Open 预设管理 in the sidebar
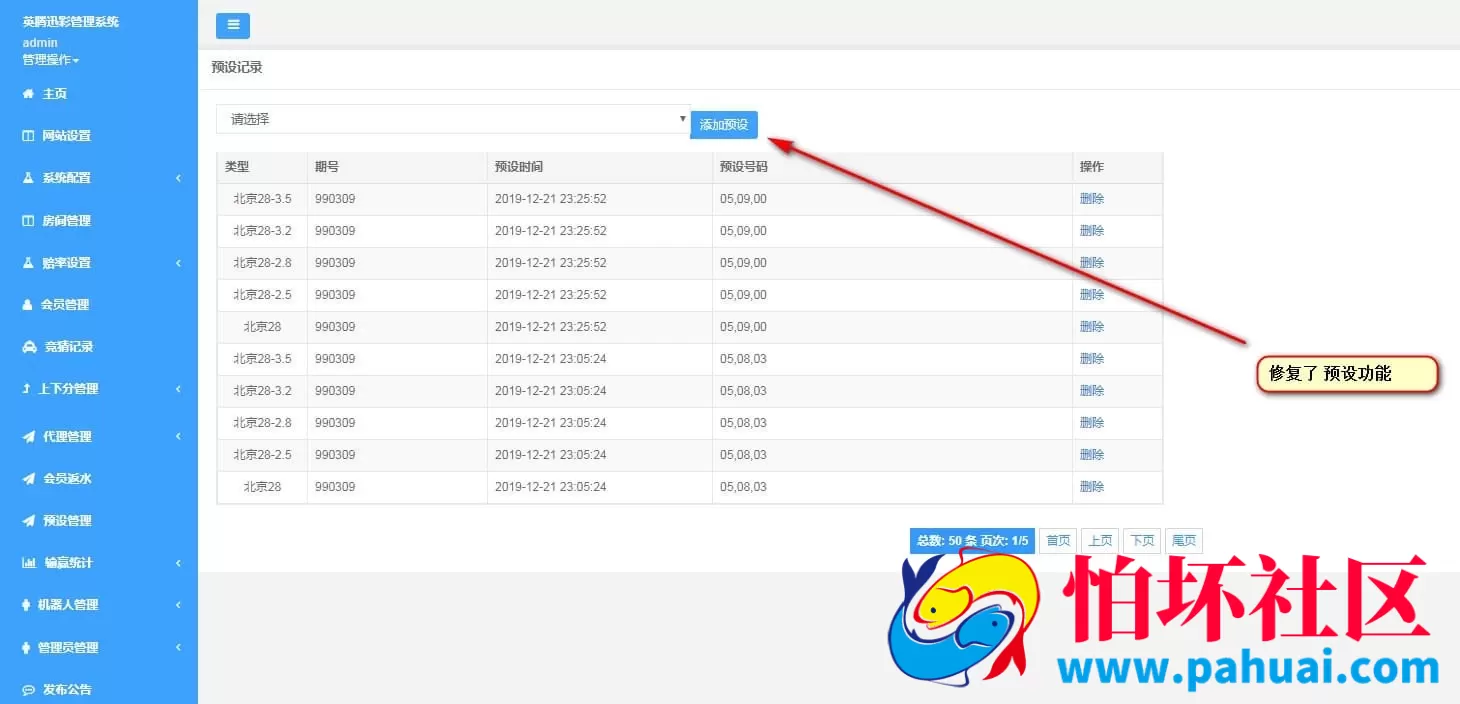Screen dimensions: 1460x704 click(67, 521)
